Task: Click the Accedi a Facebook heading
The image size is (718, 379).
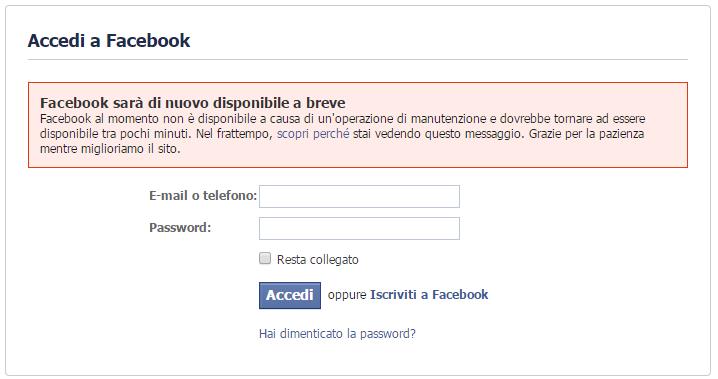Action: [x=109, y=41]
